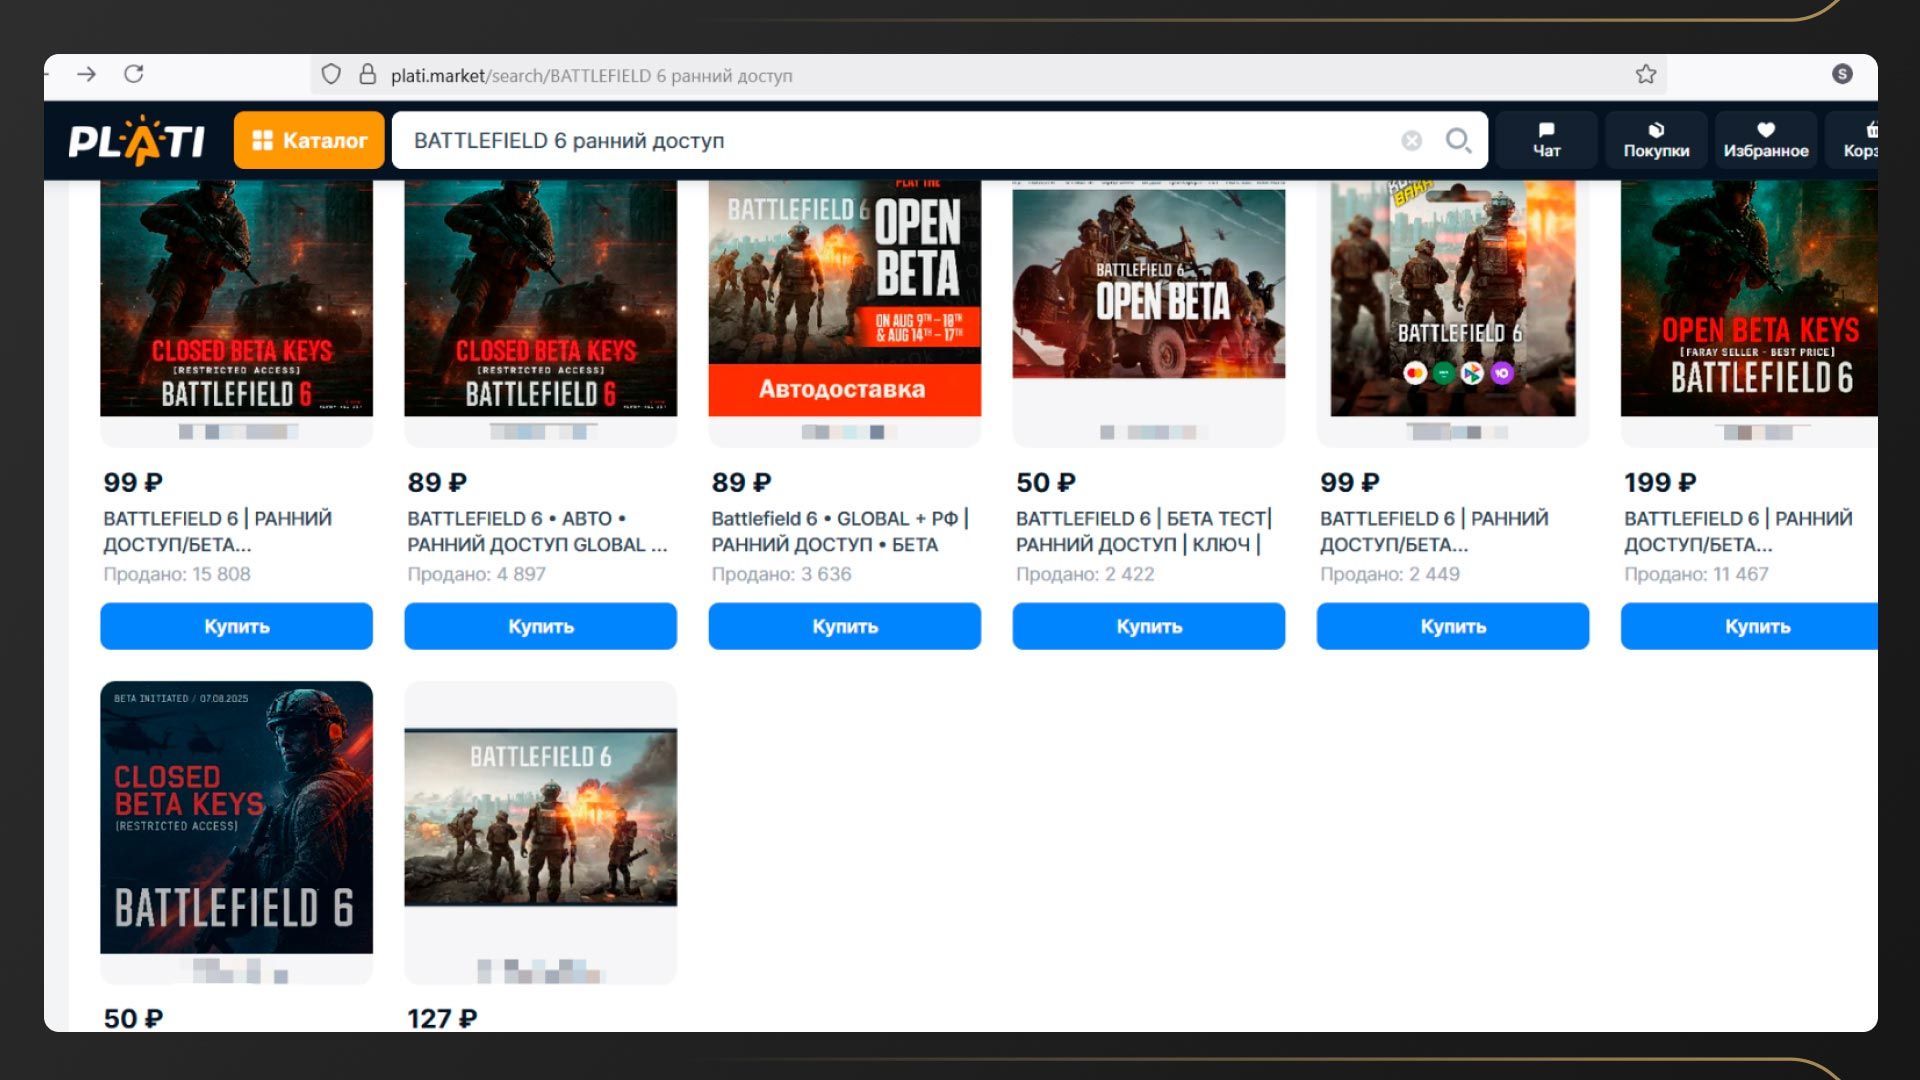1920x1080 pixels.
Task: Open title of item sold 11 467
Action: click(x=1738, y=531)
